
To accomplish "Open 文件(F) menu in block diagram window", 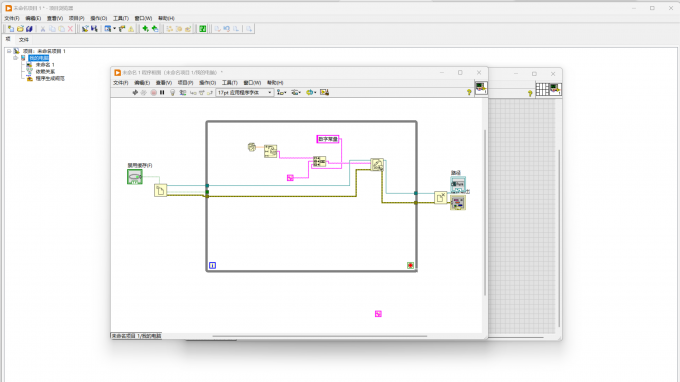I will point(121,82).
